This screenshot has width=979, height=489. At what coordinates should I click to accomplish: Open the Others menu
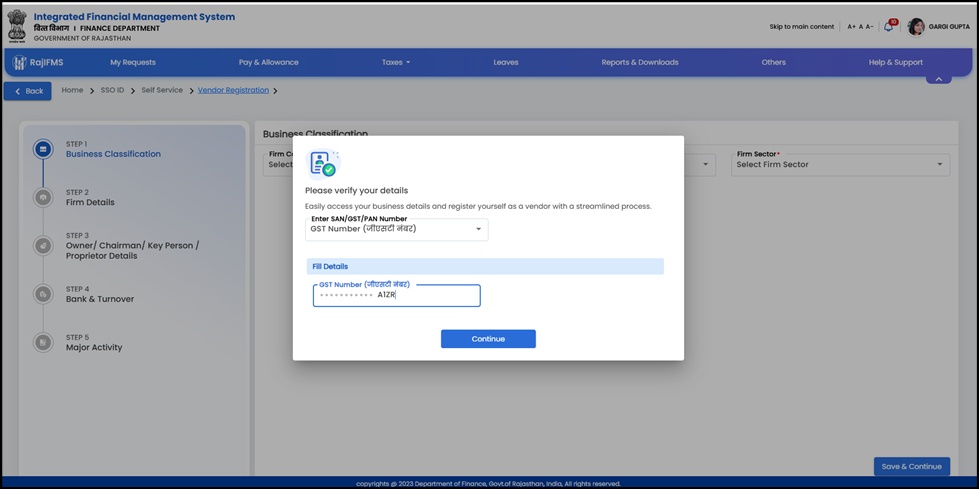(774, 62)
